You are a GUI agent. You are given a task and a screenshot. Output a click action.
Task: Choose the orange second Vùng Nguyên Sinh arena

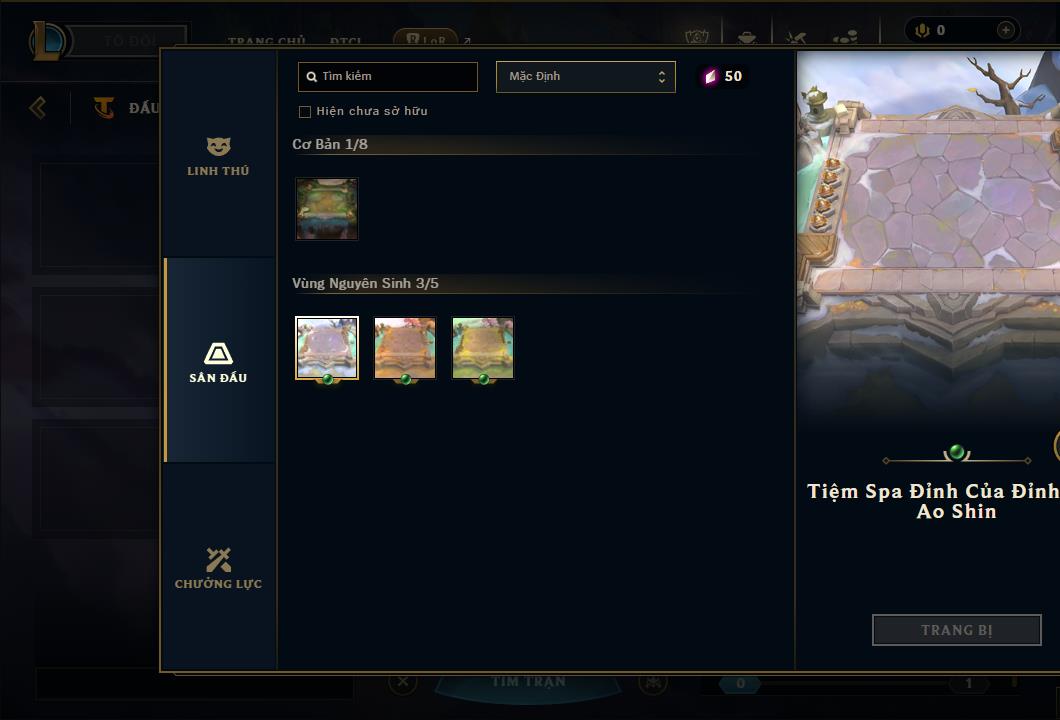pyautogui.click(x=405, y=348)
